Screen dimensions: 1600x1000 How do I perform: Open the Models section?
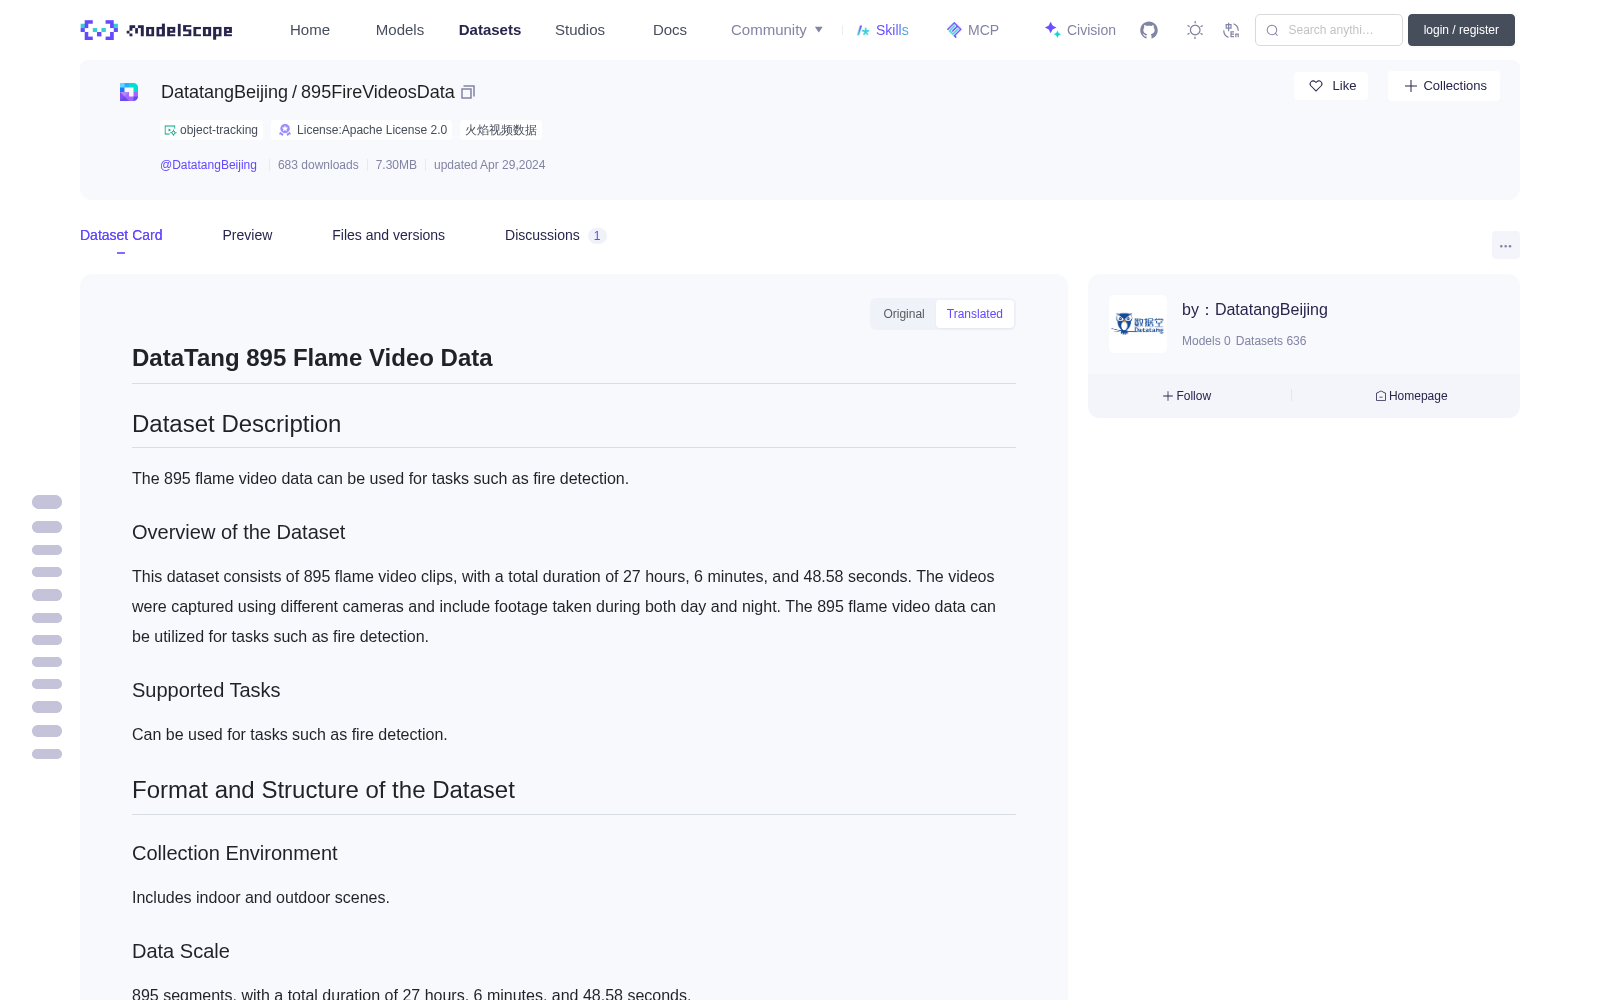[400, 30]
